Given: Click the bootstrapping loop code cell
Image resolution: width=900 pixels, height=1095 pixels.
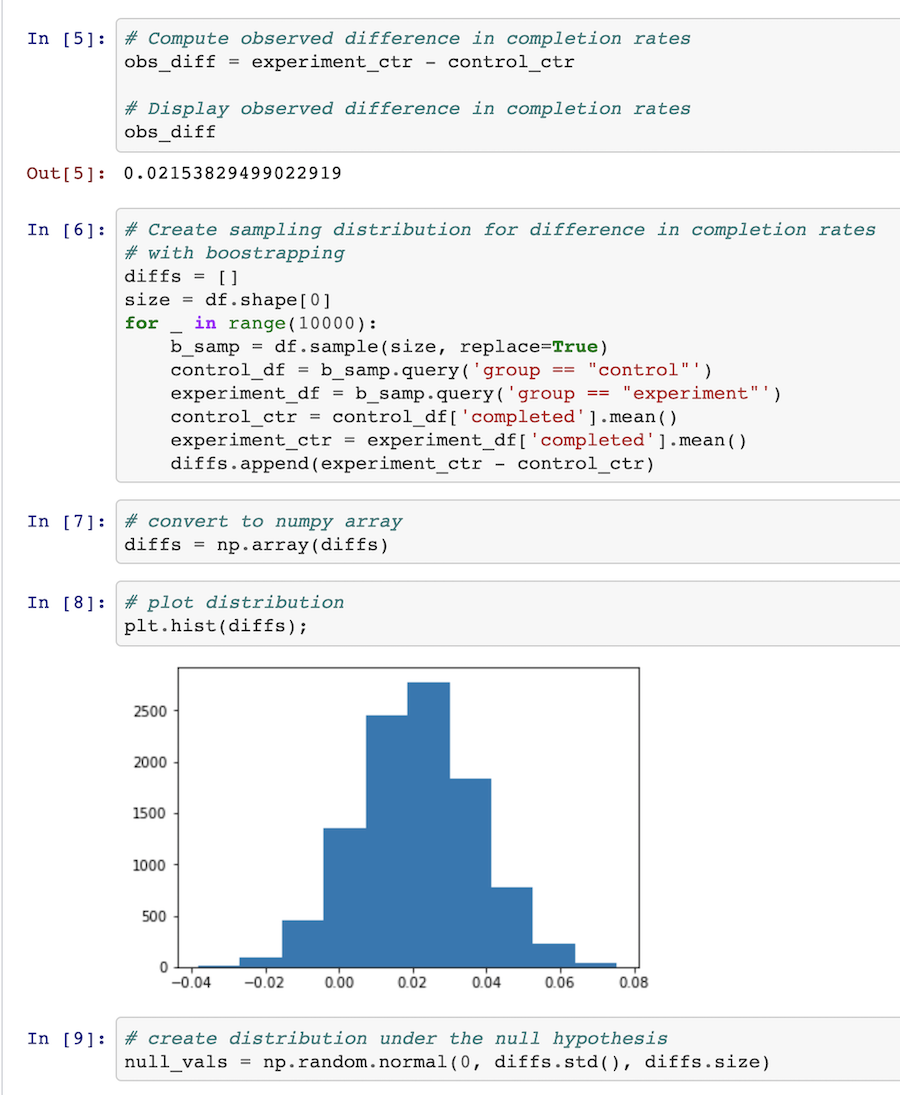Looking at the screenshot, I should point(508,345).
